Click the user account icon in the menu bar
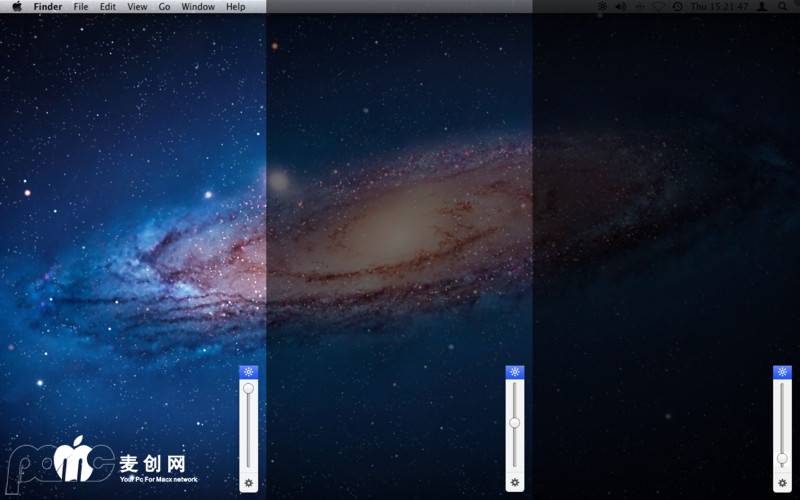Screen dimensions: 800x500 pyautogui.click(x=762, y=6)
